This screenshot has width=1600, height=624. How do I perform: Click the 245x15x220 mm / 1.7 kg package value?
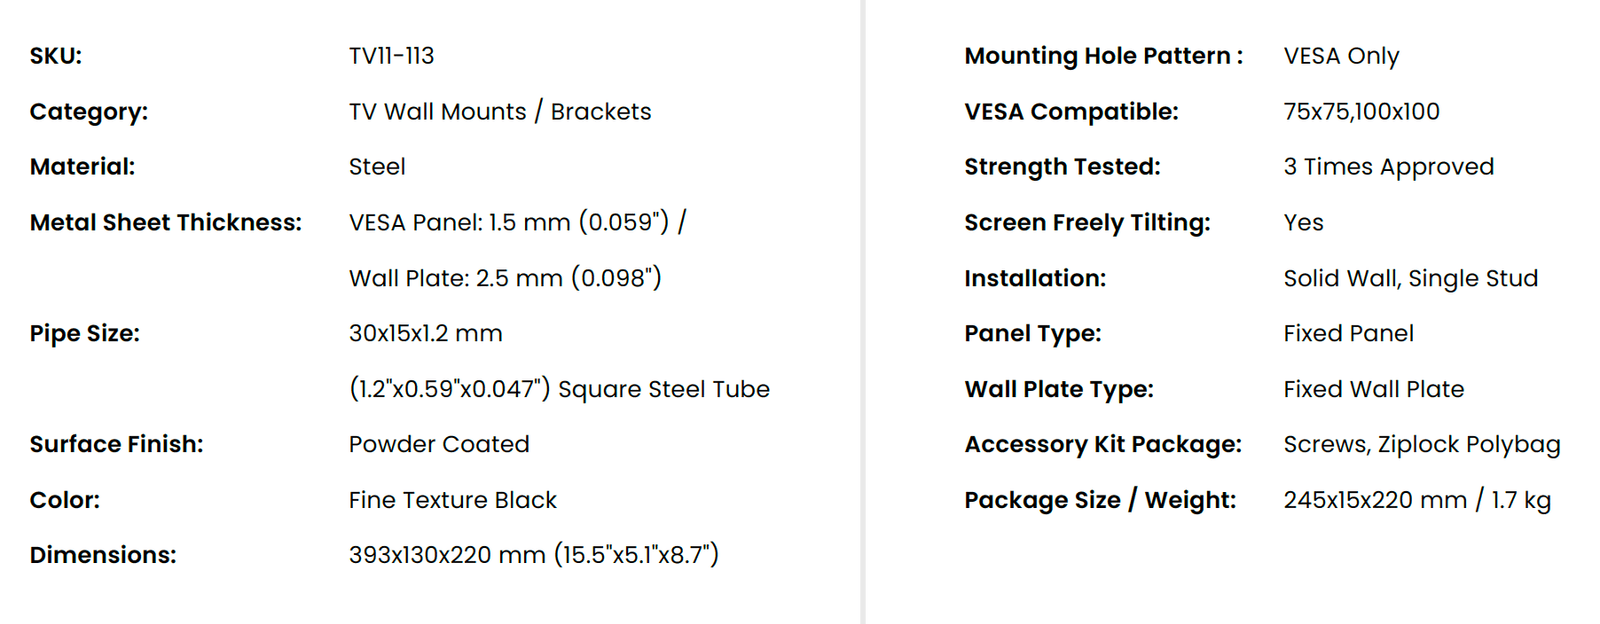coord(1417,500)
